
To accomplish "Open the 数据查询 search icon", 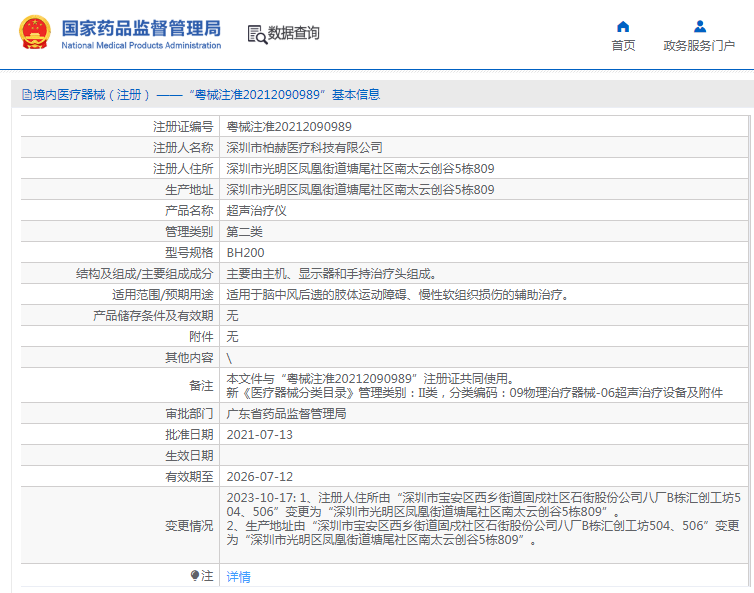I will point(257,35).
